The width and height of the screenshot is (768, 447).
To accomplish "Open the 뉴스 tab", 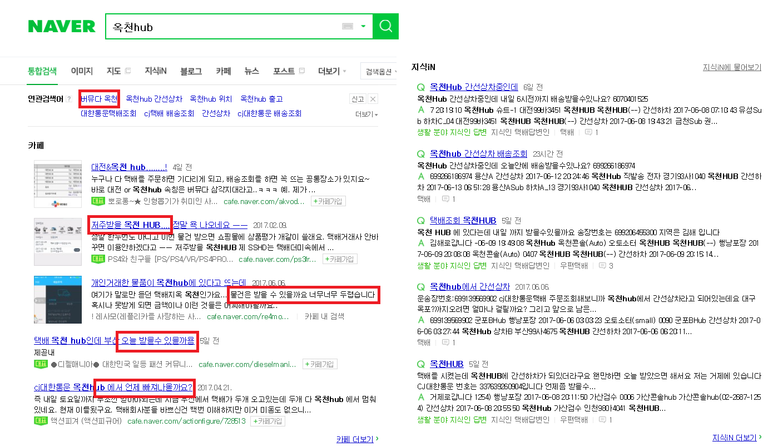I will click(252, 71).
